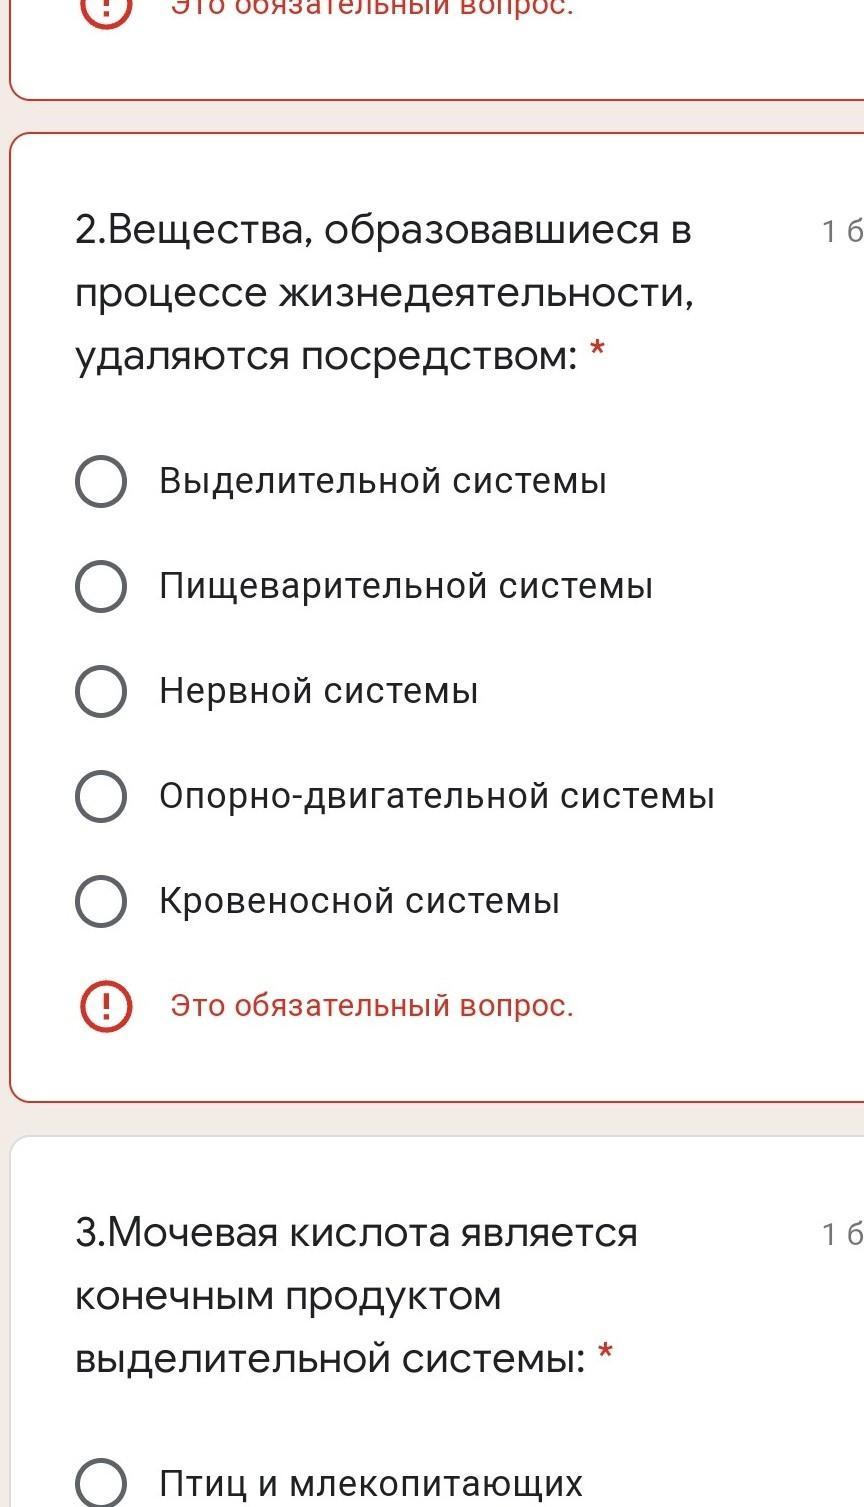
Task: Click the "Кровеносной системы" option label text
Action: tap(359, 901)
